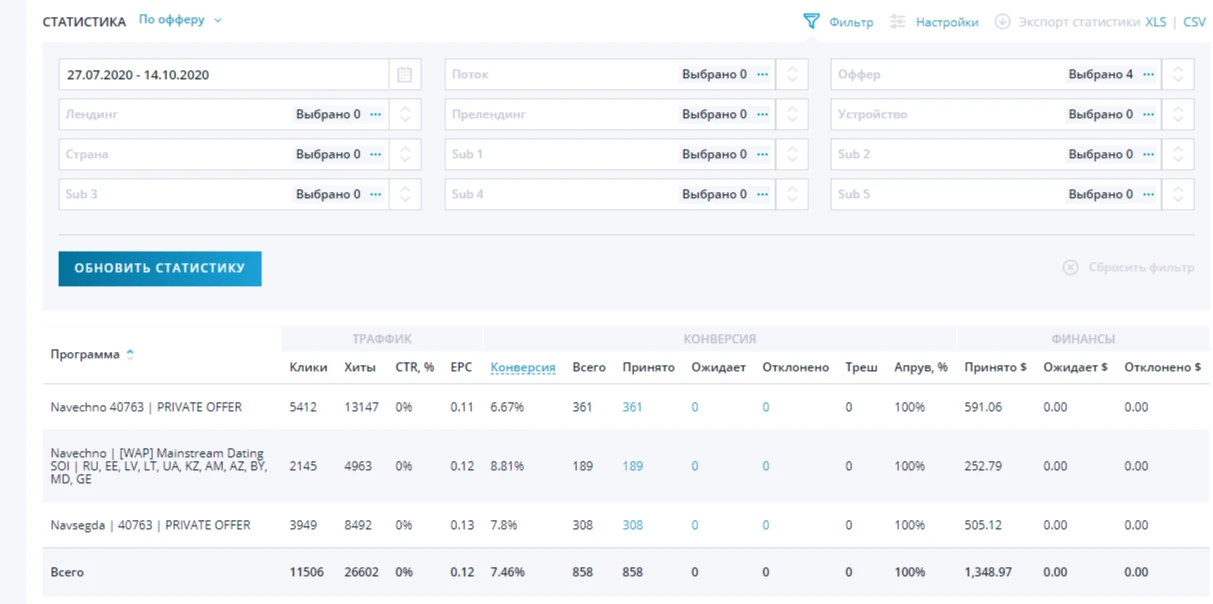
Task: Click the Settings sliders icon
Action: coord(898,21)
